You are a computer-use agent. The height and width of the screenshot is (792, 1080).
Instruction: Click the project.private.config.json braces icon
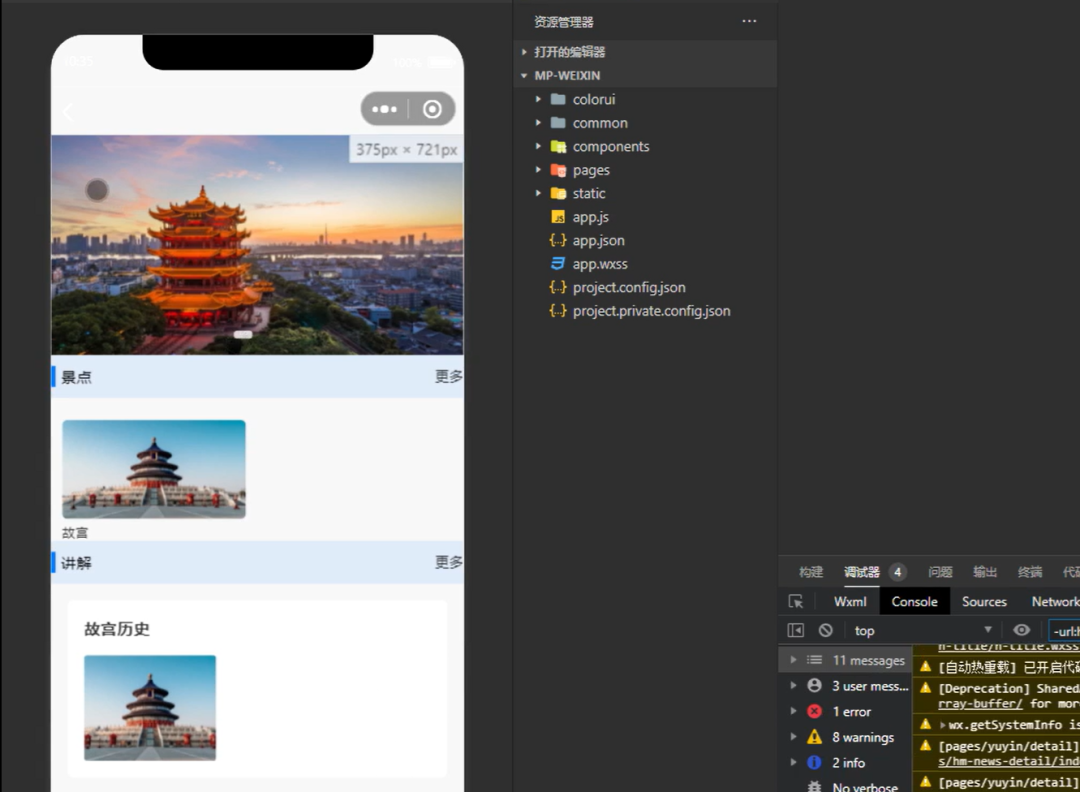click(x=558, y=311)
